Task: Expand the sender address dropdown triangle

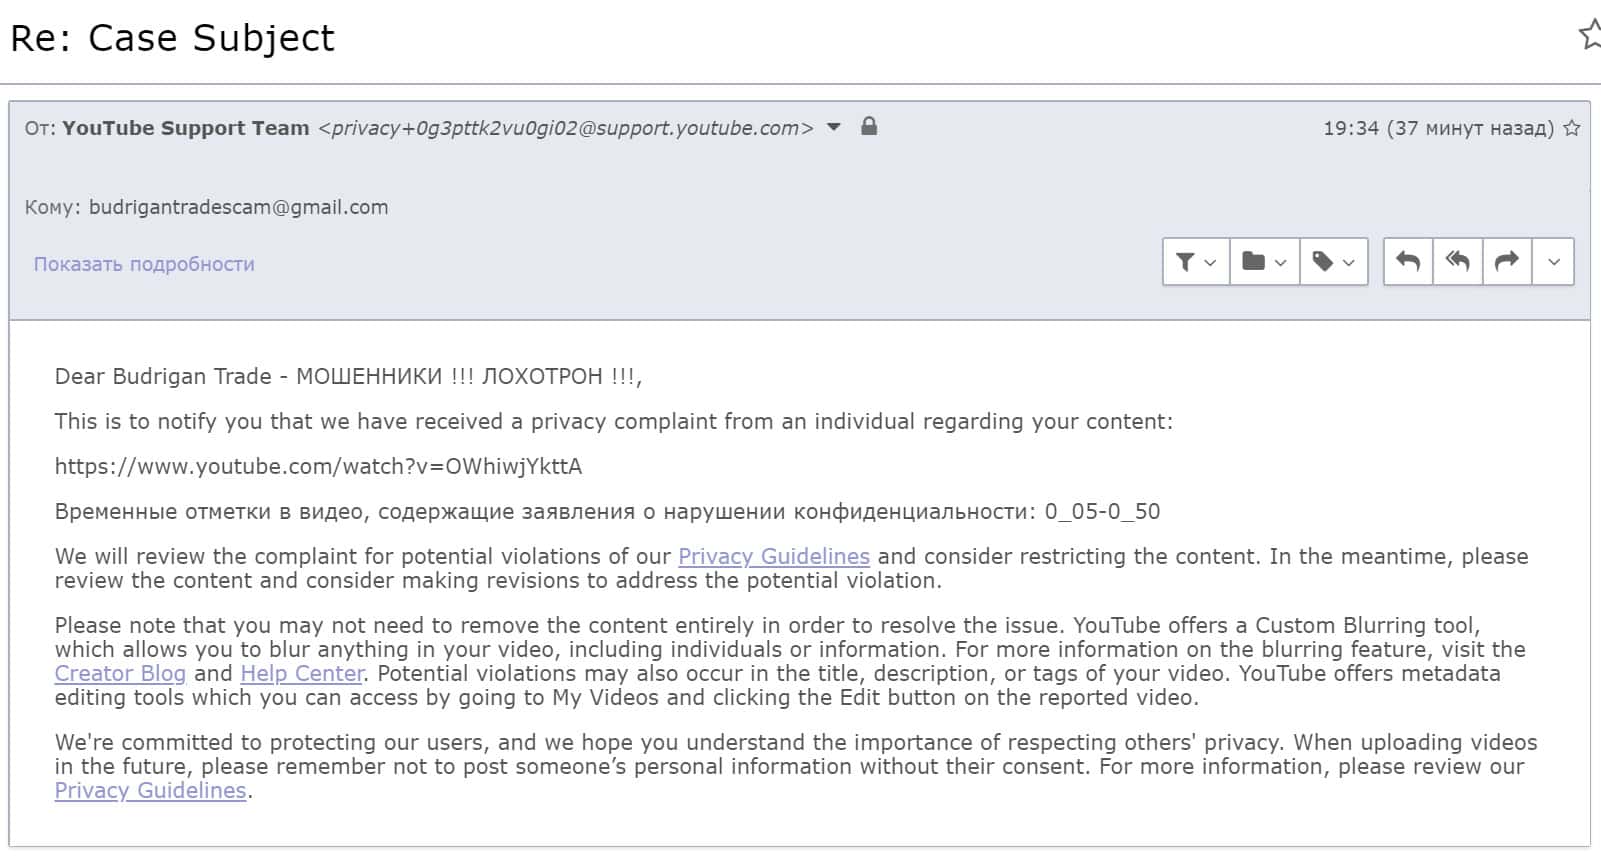Action: click(834, 127)
